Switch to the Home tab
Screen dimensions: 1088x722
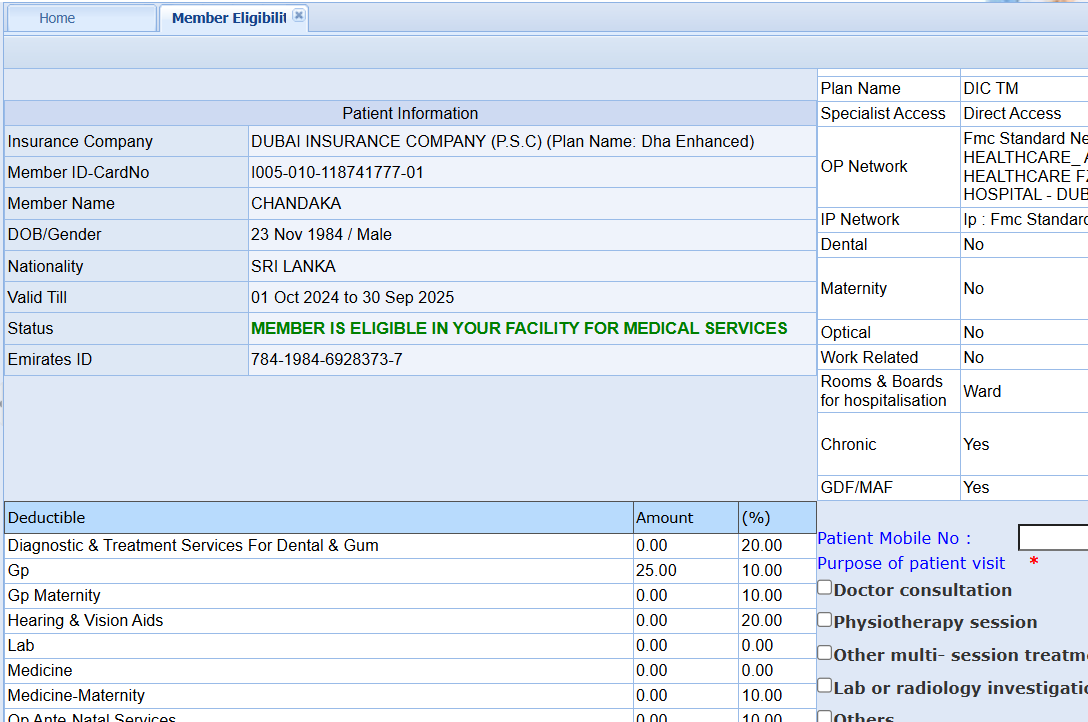point(57,18)
